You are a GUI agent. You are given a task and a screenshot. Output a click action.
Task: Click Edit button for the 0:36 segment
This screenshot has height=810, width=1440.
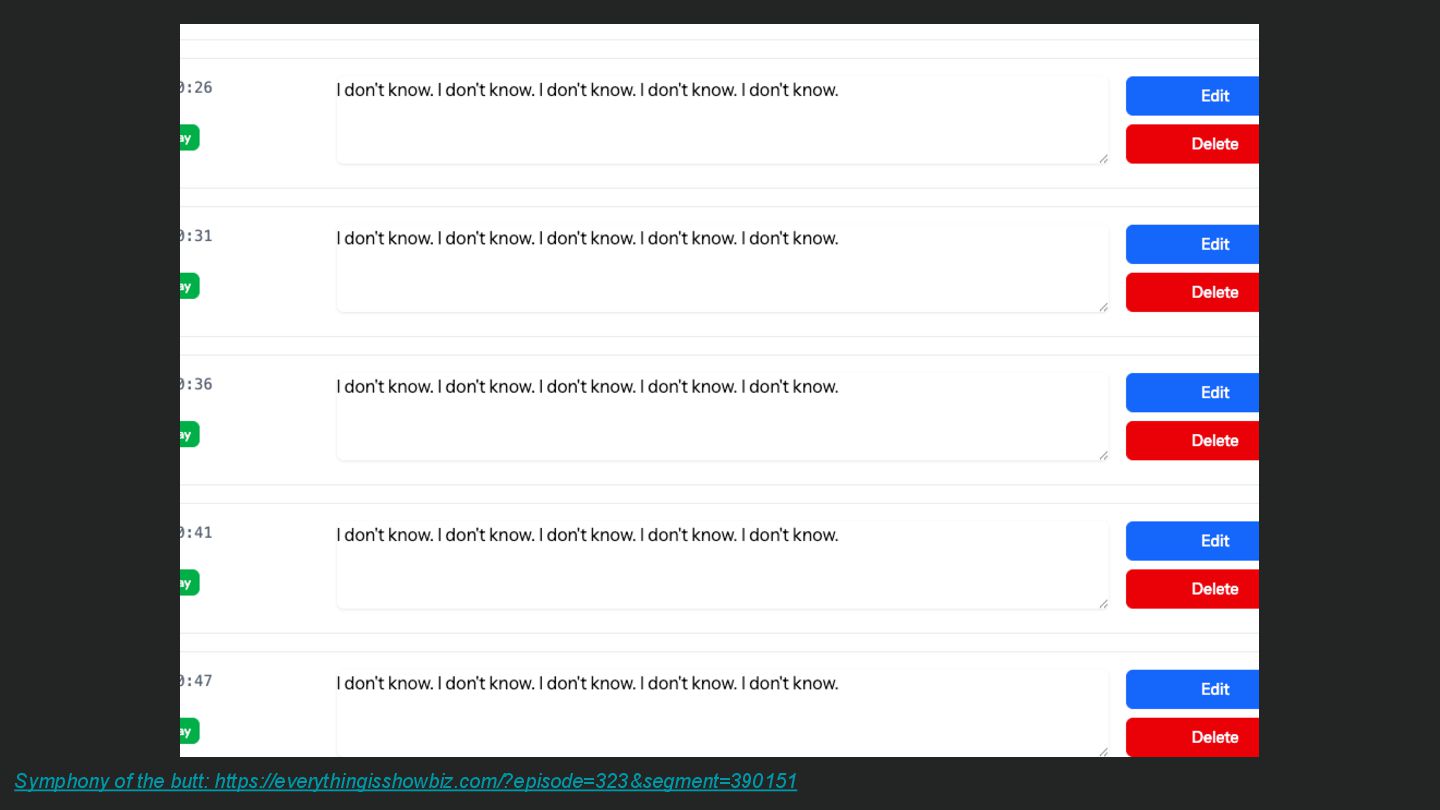coord(1192,393)
